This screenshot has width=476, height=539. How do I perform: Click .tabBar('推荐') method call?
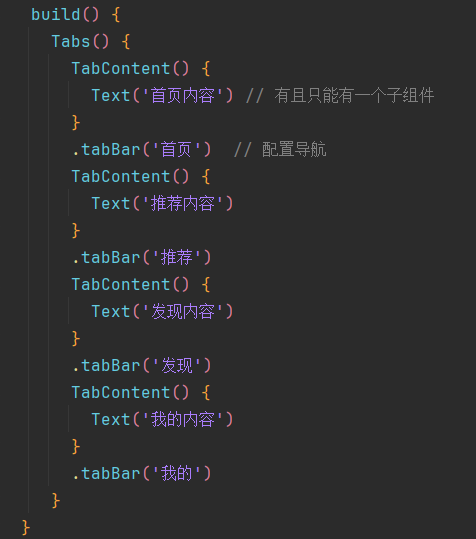142,257
